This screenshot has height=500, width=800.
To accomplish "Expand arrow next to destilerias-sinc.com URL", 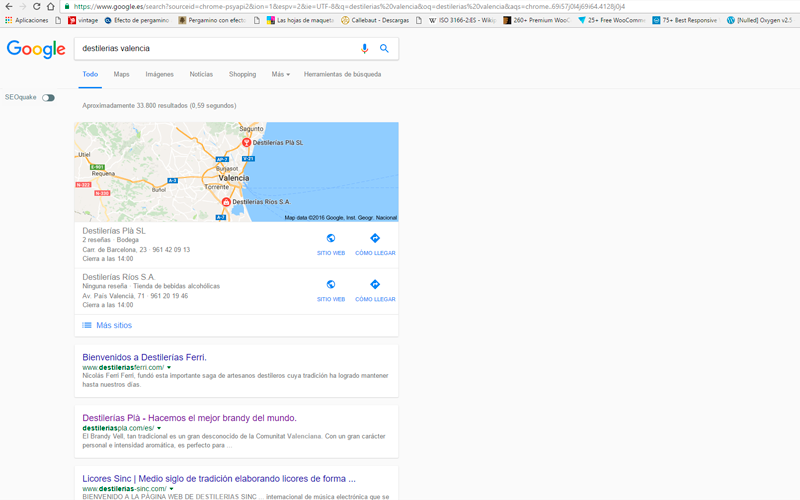I will tap(171, 489).
